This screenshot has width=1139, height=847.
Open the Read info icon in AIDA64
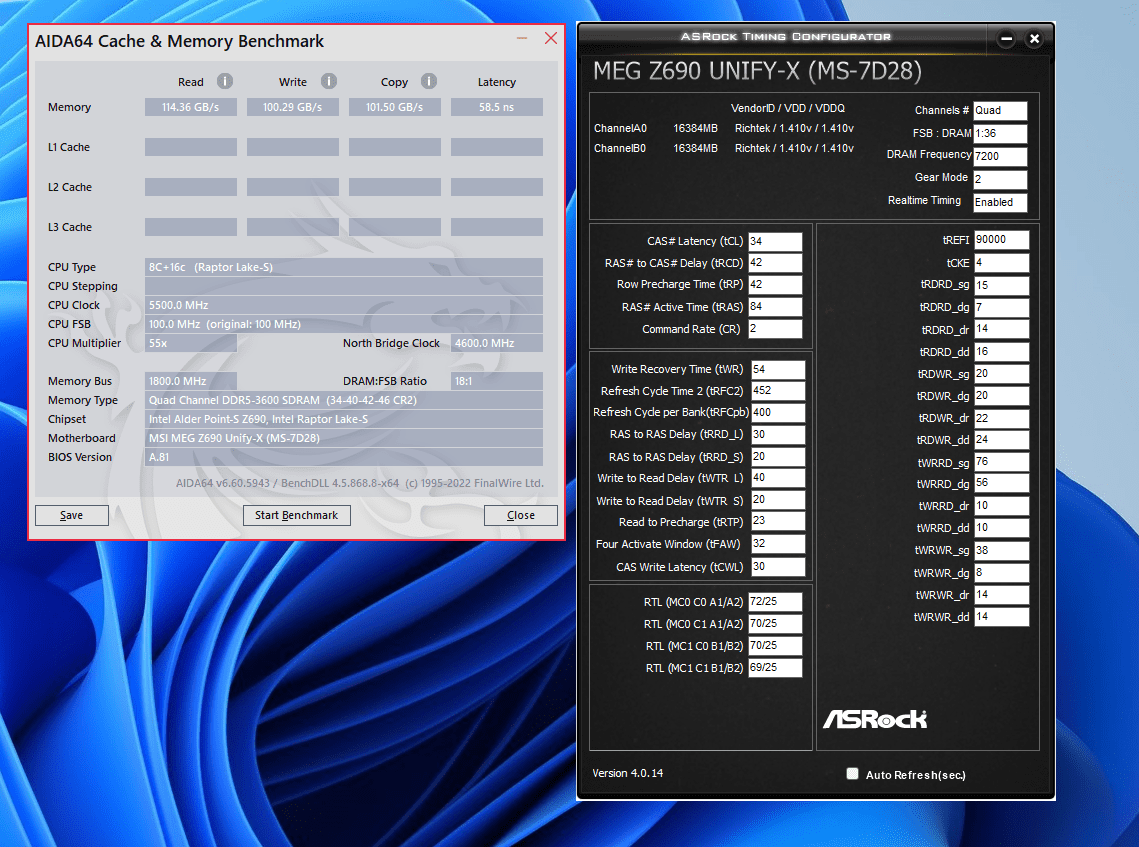225,81
